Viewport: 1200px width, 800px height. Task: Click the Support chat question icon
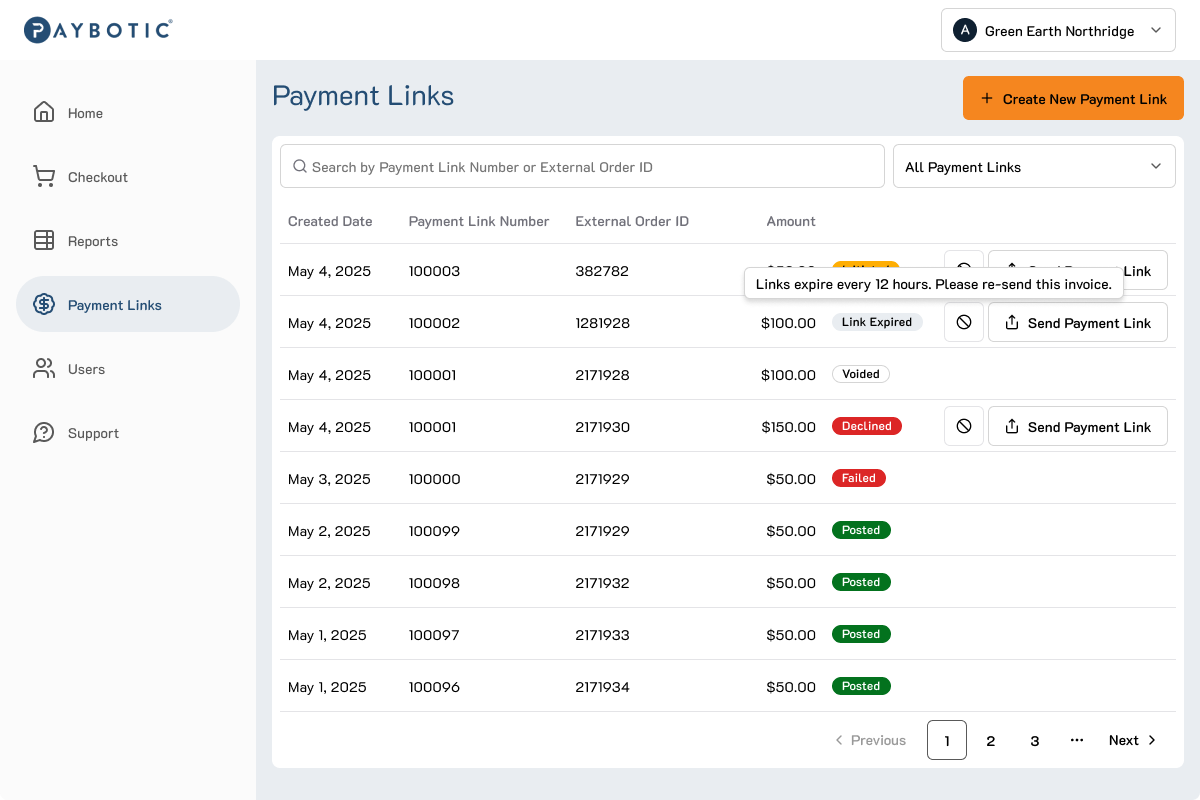pyautogui.click(x=44, y=433)
